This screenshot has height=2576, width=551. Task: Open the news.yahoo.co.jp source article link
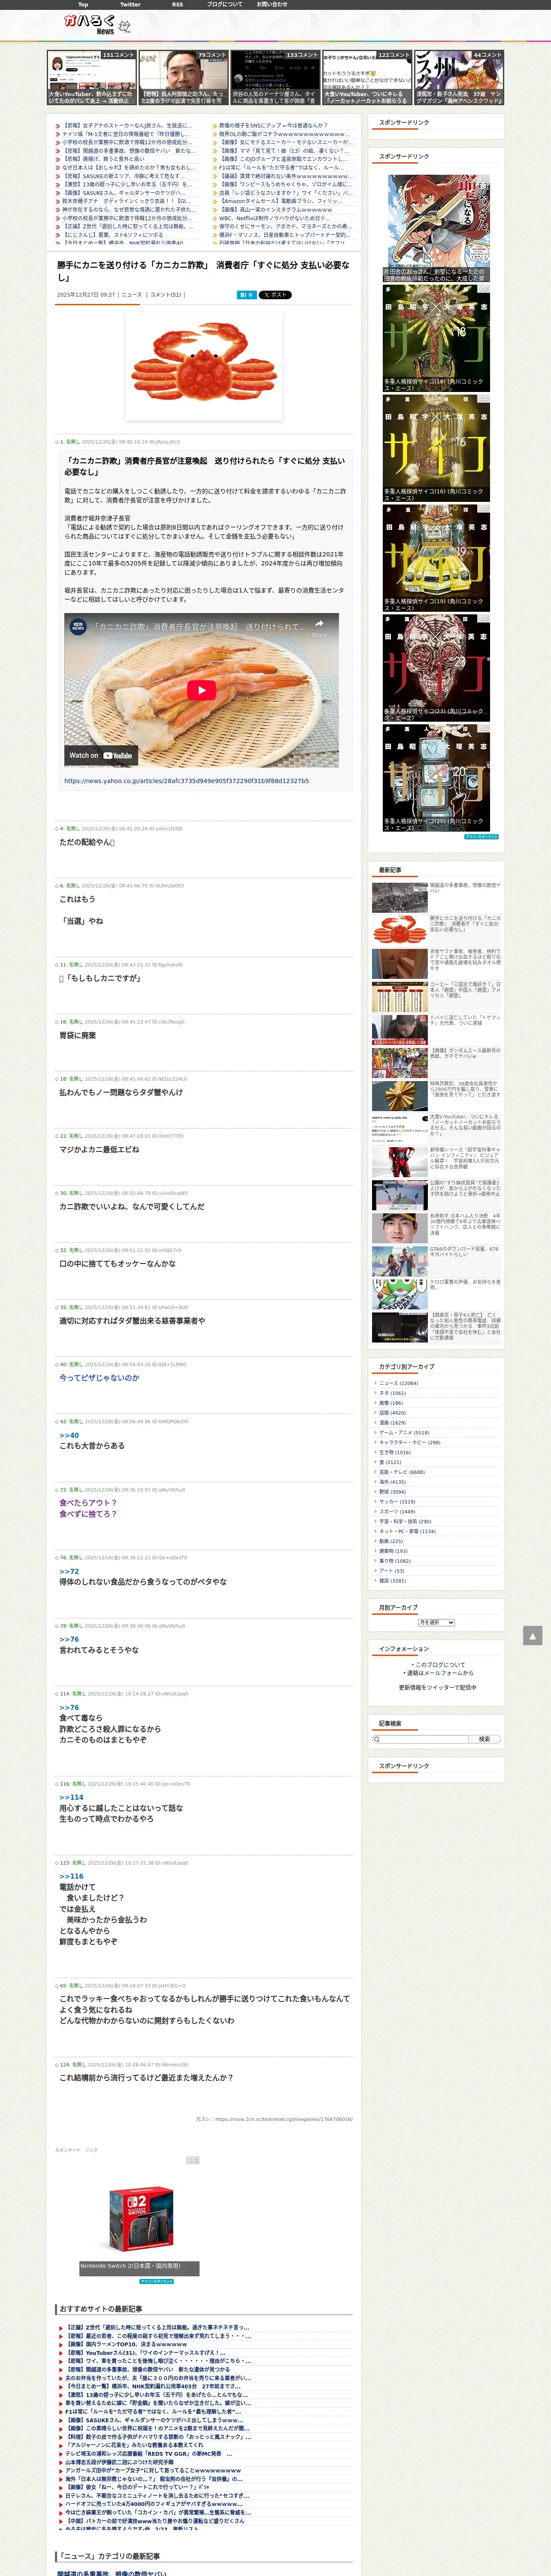pos(187,781)
